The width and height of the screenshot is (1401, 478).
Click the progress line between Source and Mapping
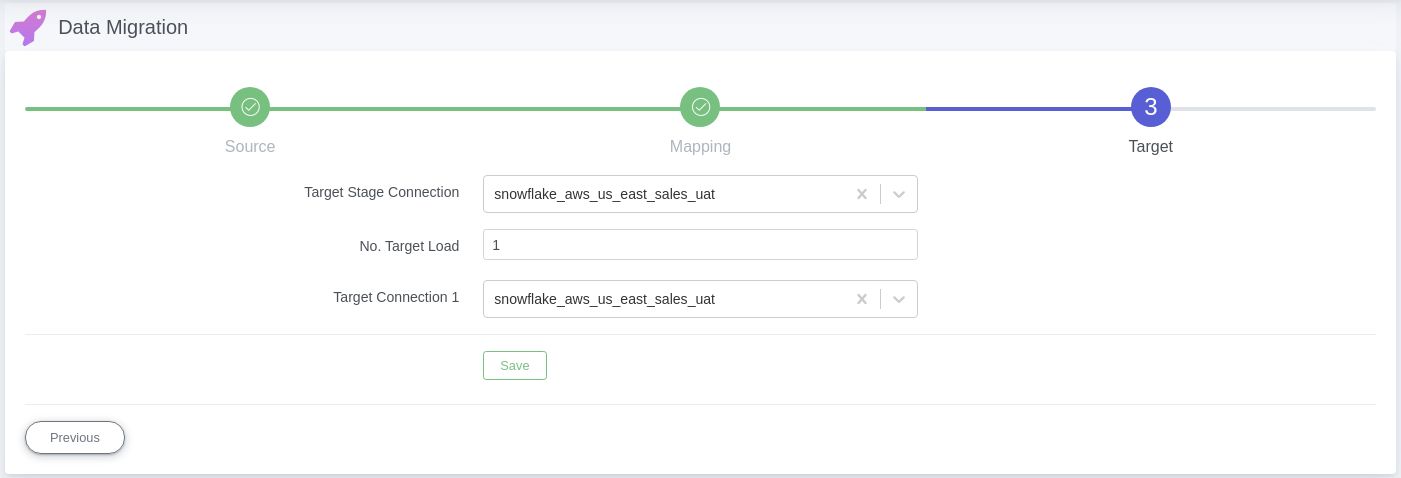pos(475,108)
